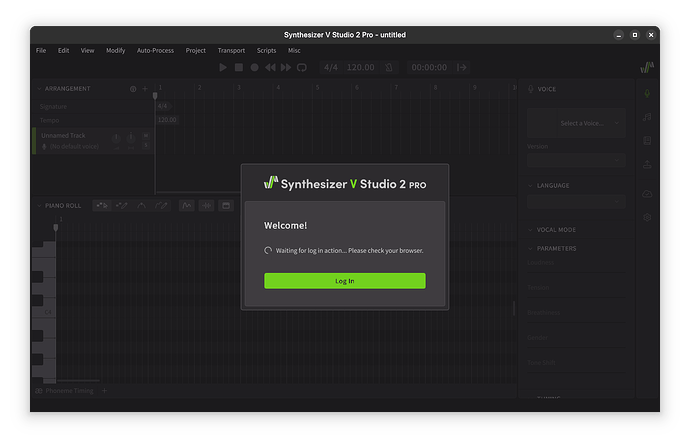Toggle the metronome icon
The width and height of the screenshot is (690, 445).
[x=389, y=67]
